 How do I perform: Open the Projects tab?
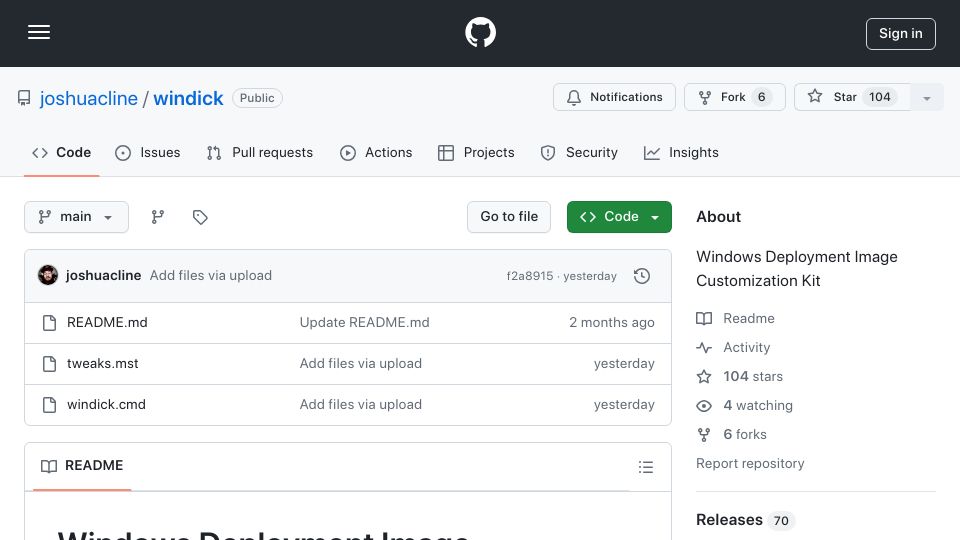click(476, 152)
